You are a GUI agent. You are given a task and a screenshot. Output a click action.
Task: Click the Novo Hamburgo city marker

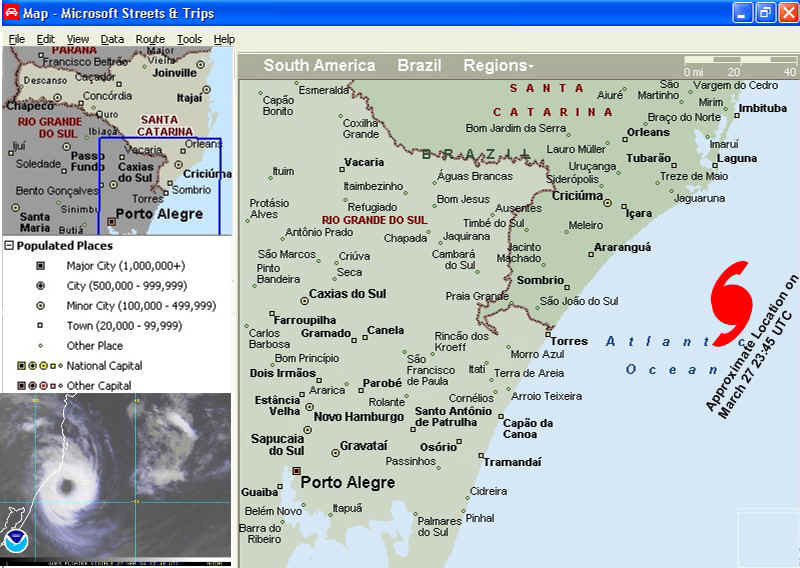(x=309, y=407)
